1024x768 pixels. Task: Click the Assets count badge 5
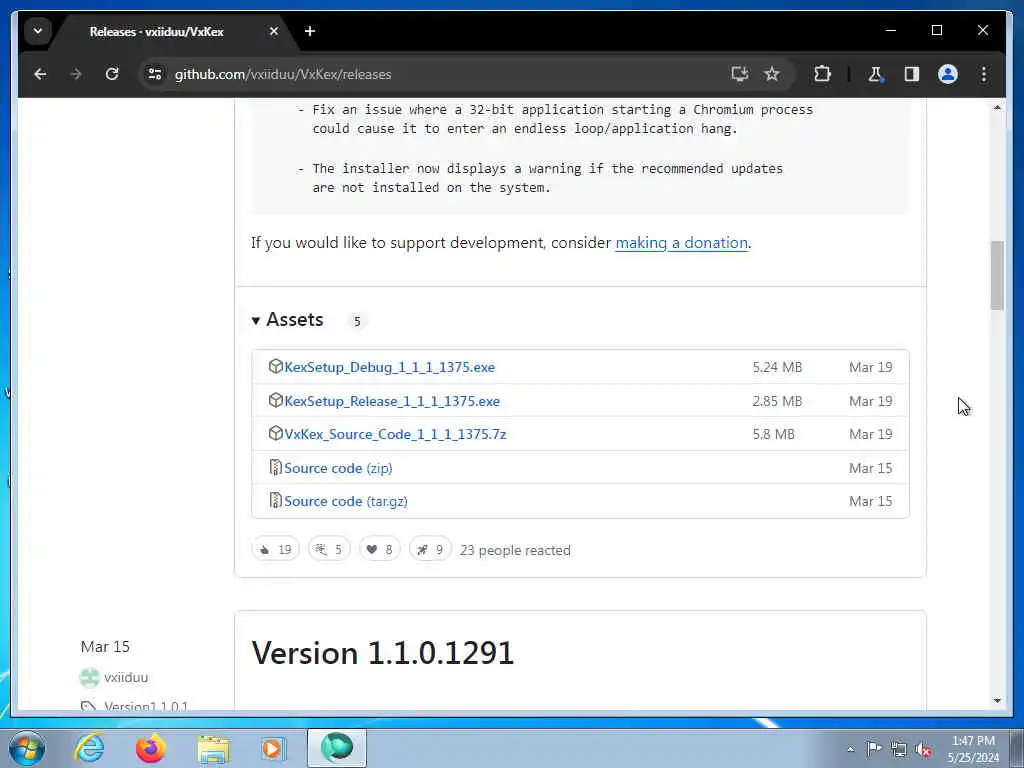point(357,321)
